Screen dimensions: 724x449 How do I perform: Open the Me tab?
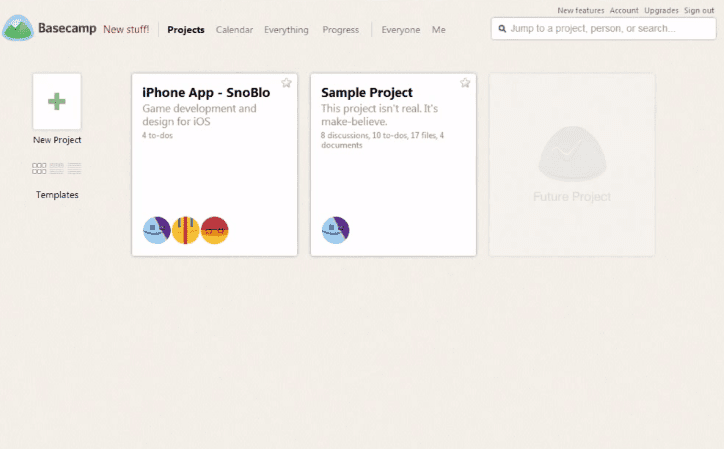coord(439,30)
